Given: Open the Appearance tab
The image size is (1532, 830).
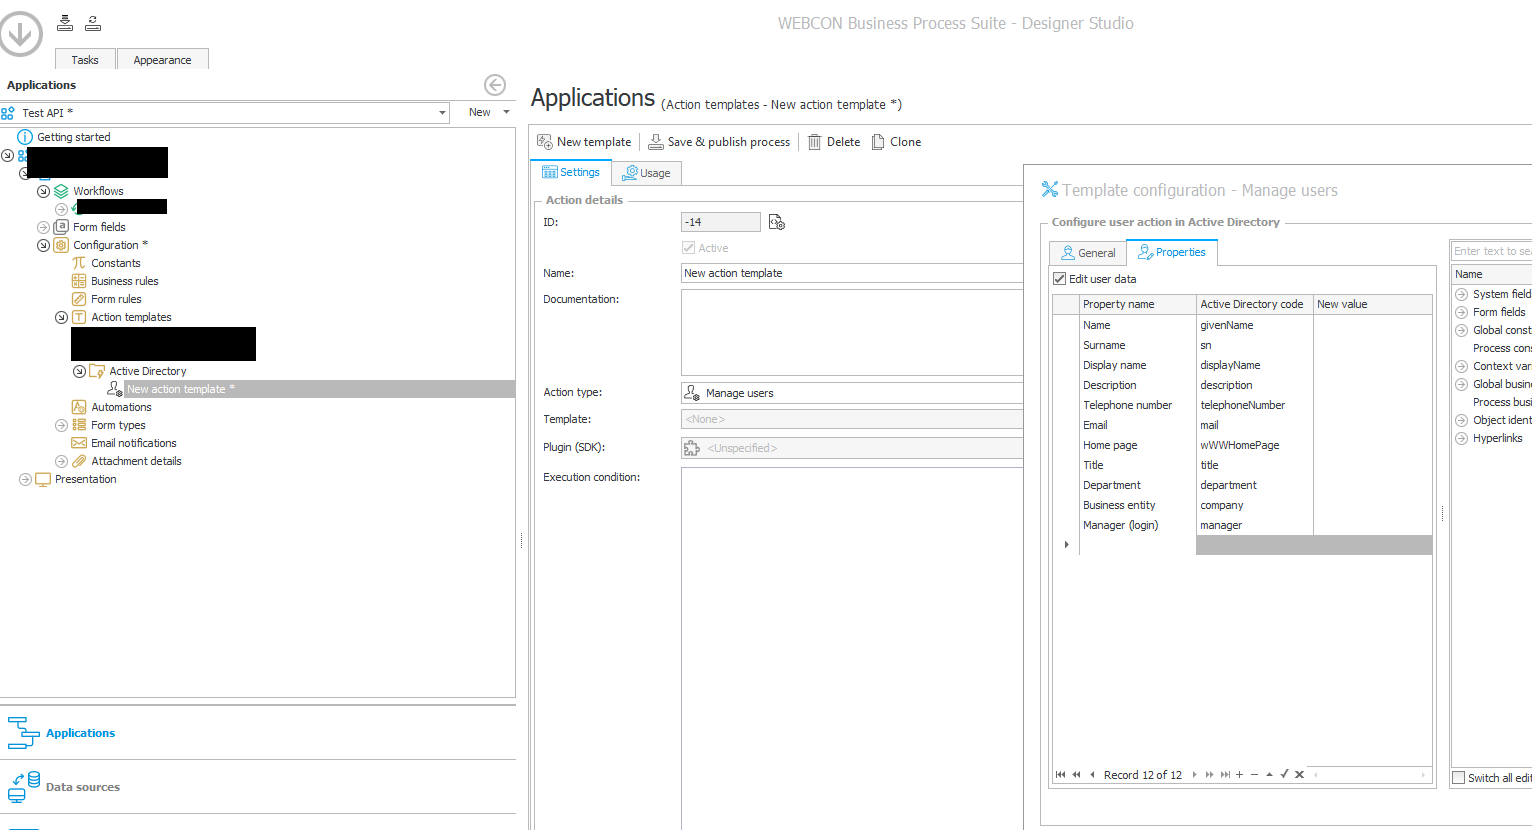Looking at the screenshot, I should (162, 59).
